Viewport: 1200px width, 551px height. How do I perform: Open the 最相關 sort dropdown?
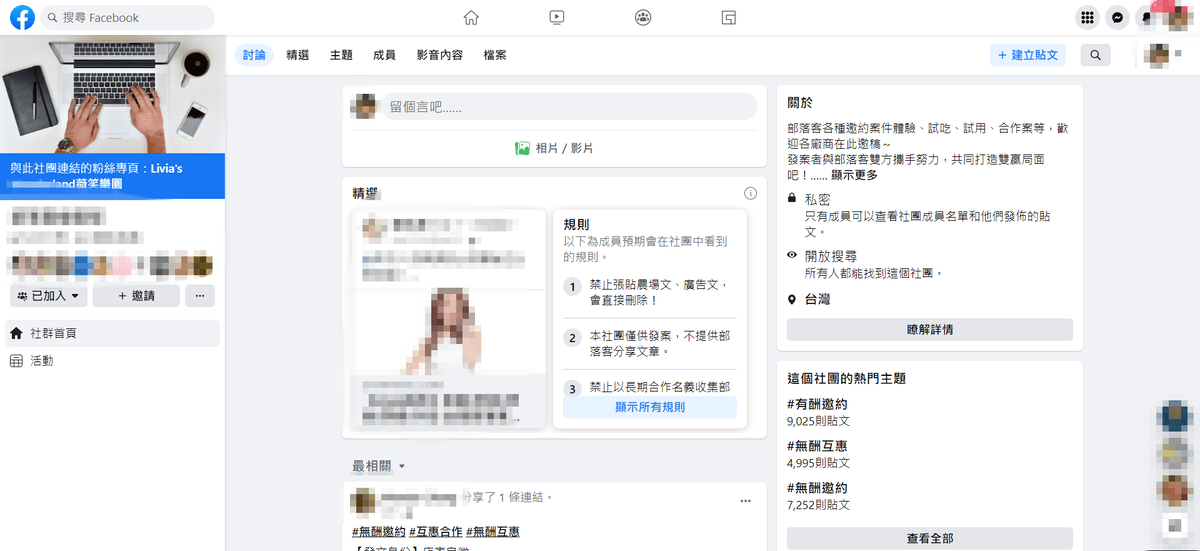tap(379, 466)
